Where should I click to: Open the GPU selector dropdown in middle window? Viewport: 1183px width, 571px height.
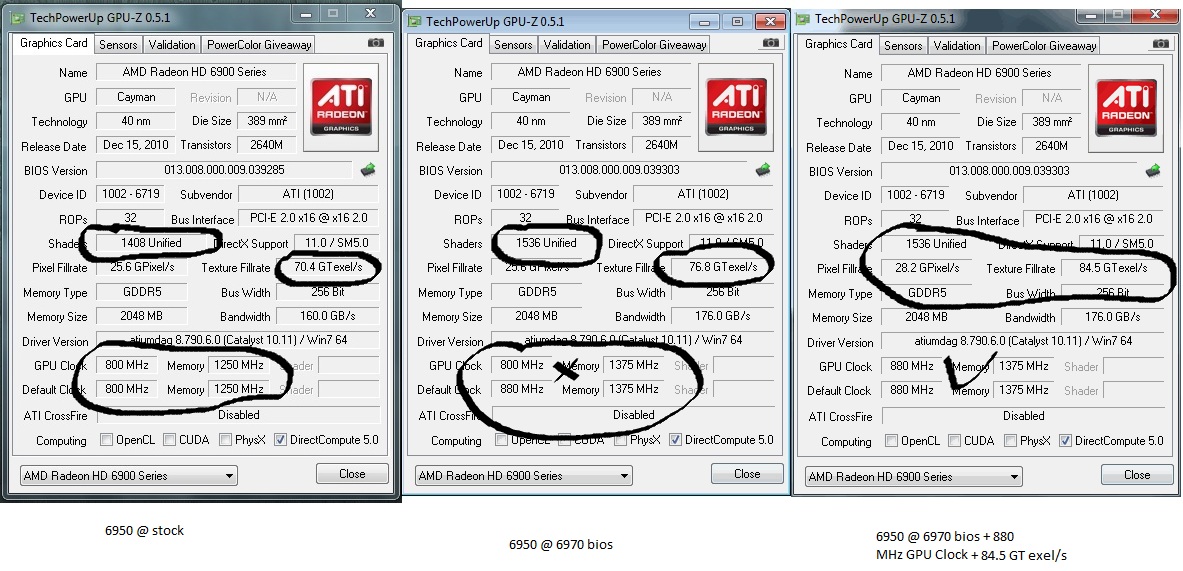(x=524, y=475)
